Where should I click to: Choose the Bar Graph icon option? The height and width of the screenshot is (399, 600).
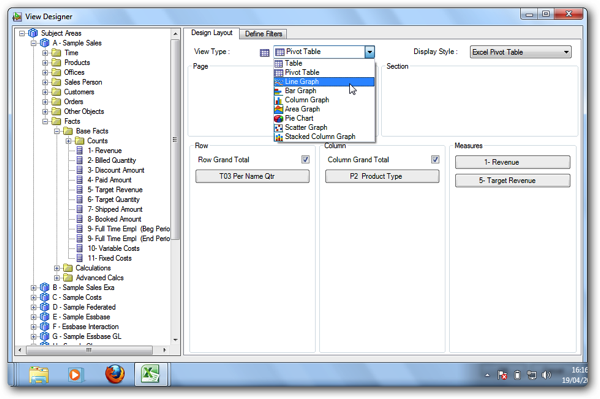(279, 91)
